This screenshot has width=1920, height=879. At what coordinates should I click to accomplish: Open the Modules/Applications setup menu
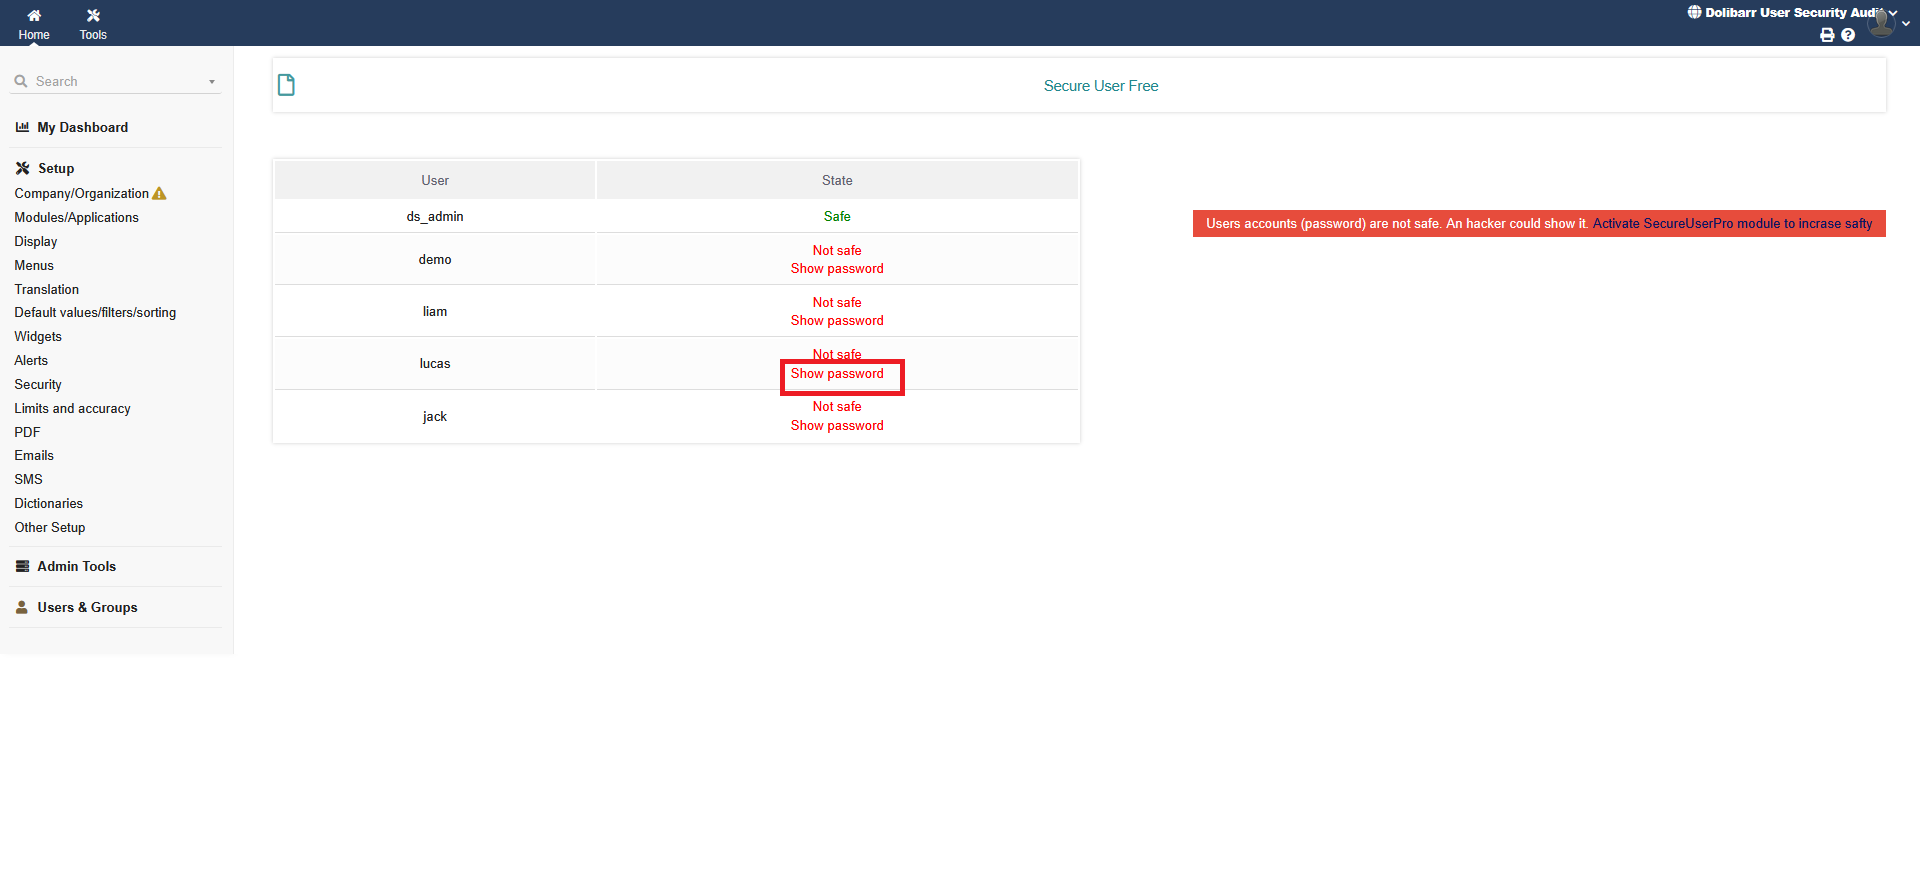(76, 217)
